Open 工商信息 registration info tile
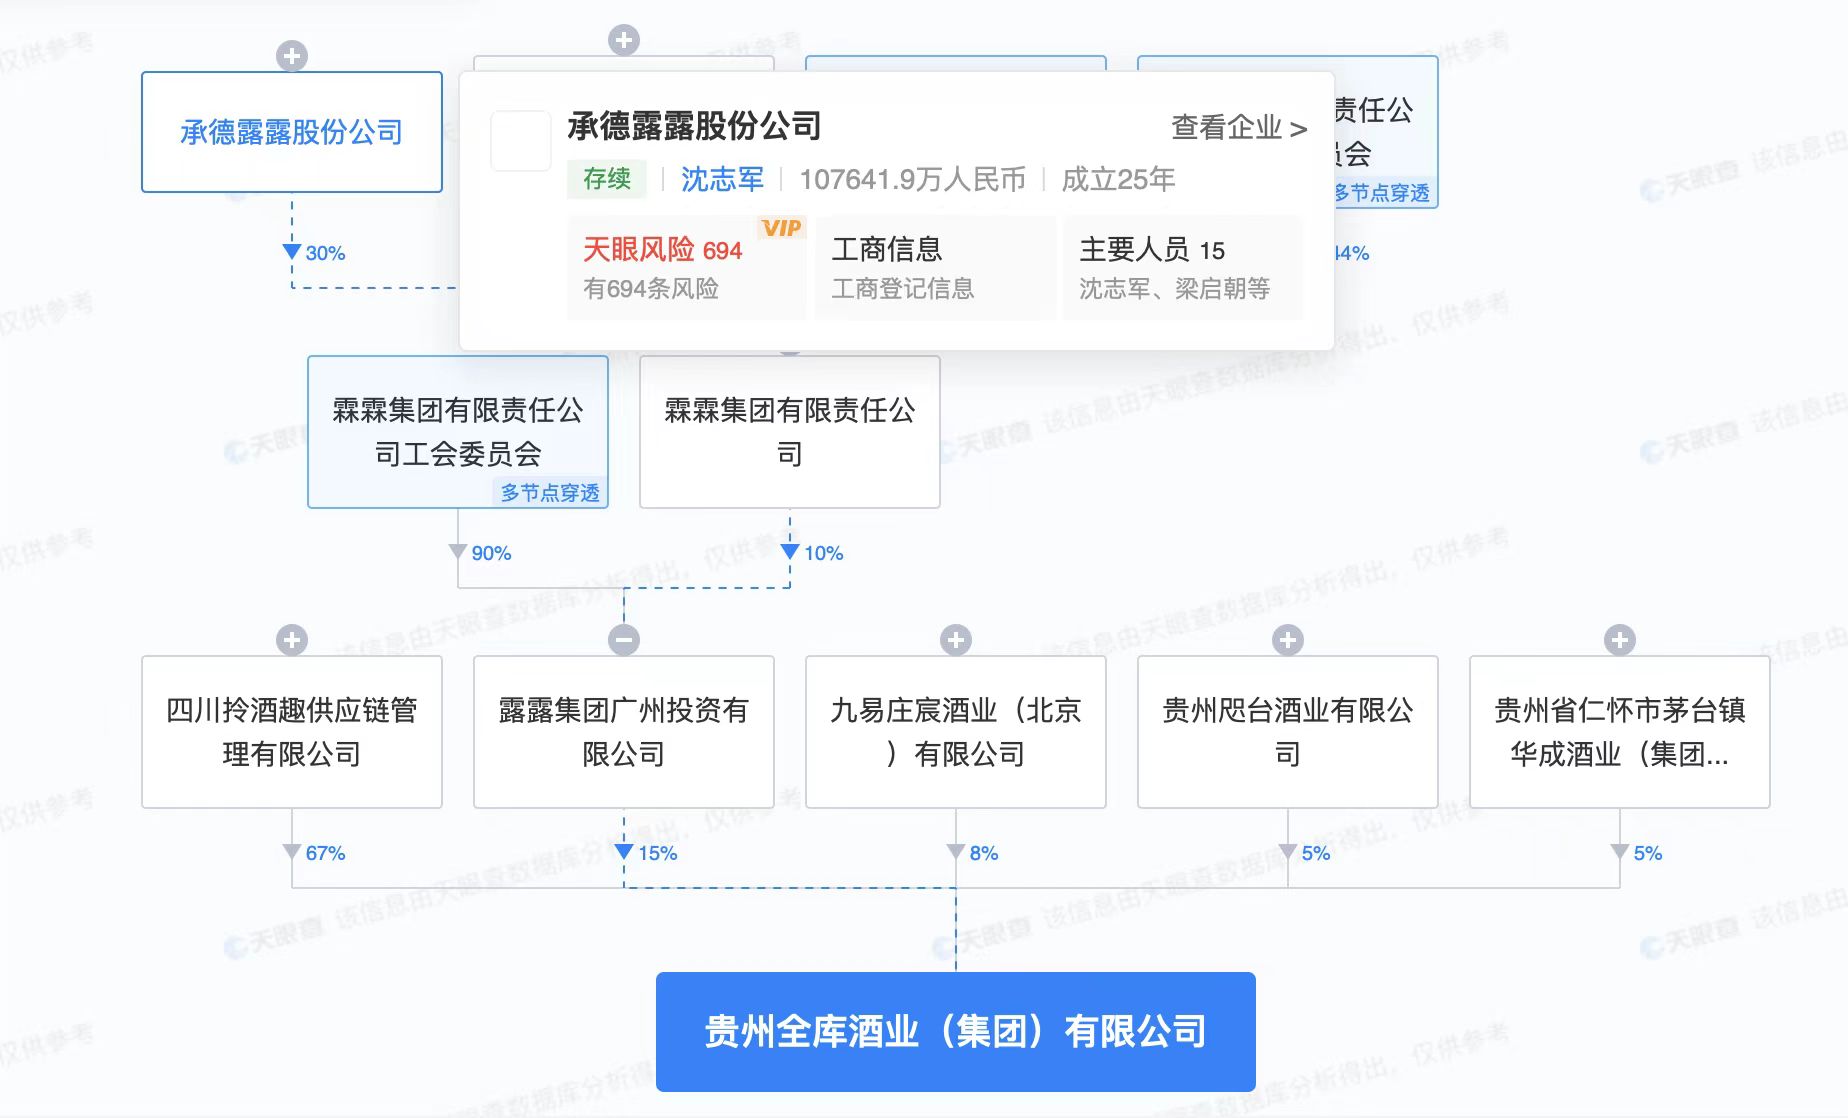 (x=935, y=268)
